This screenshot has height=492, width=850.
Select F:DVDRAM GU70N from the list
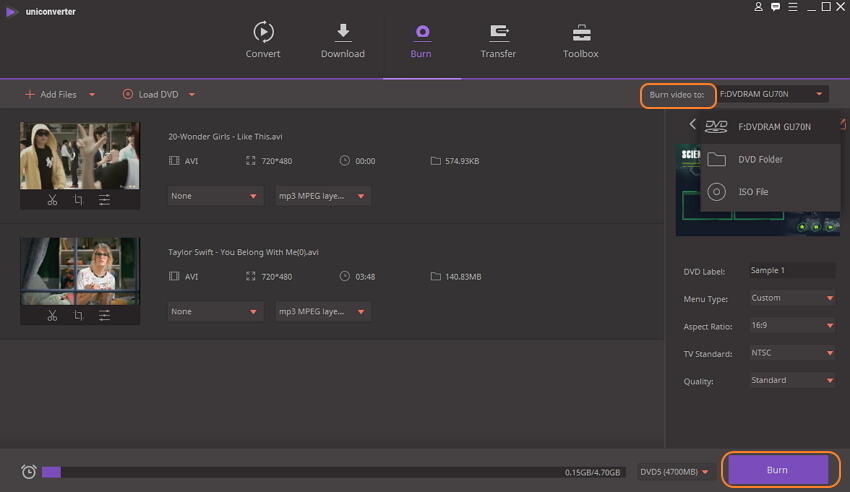[x=770, y=127]
